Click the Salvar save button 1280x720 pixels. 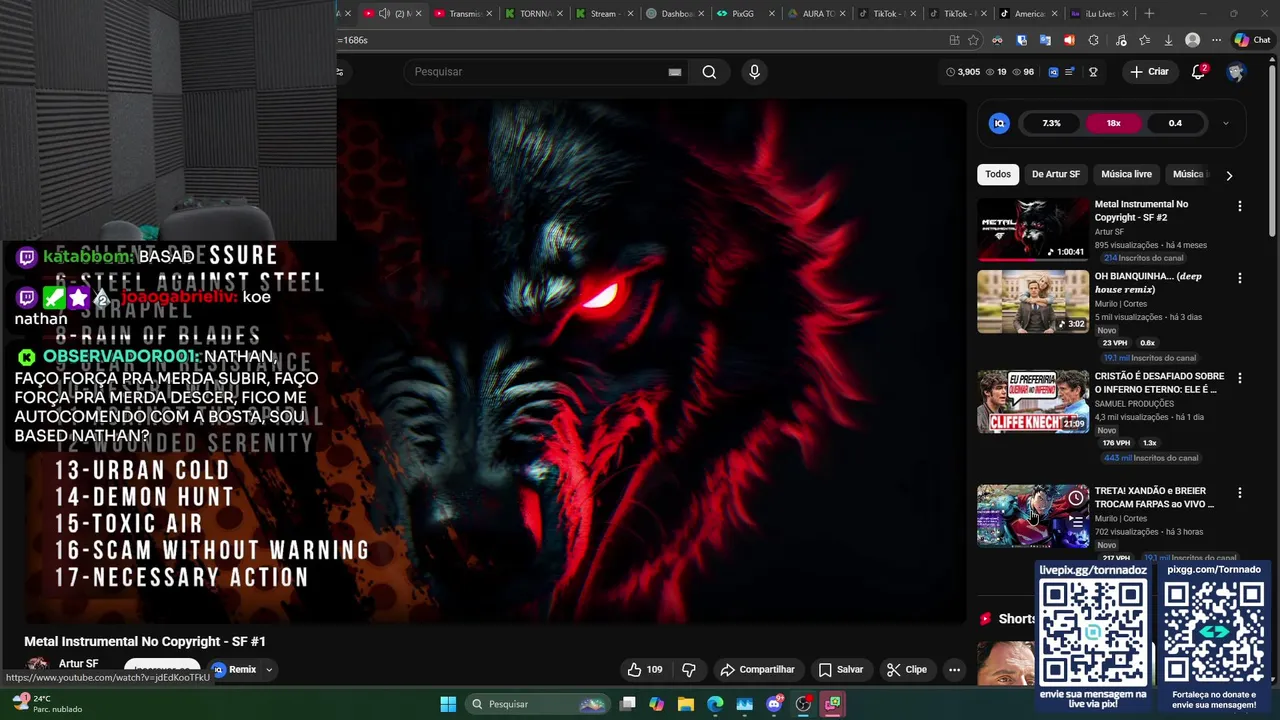click(x=840, y=670)
